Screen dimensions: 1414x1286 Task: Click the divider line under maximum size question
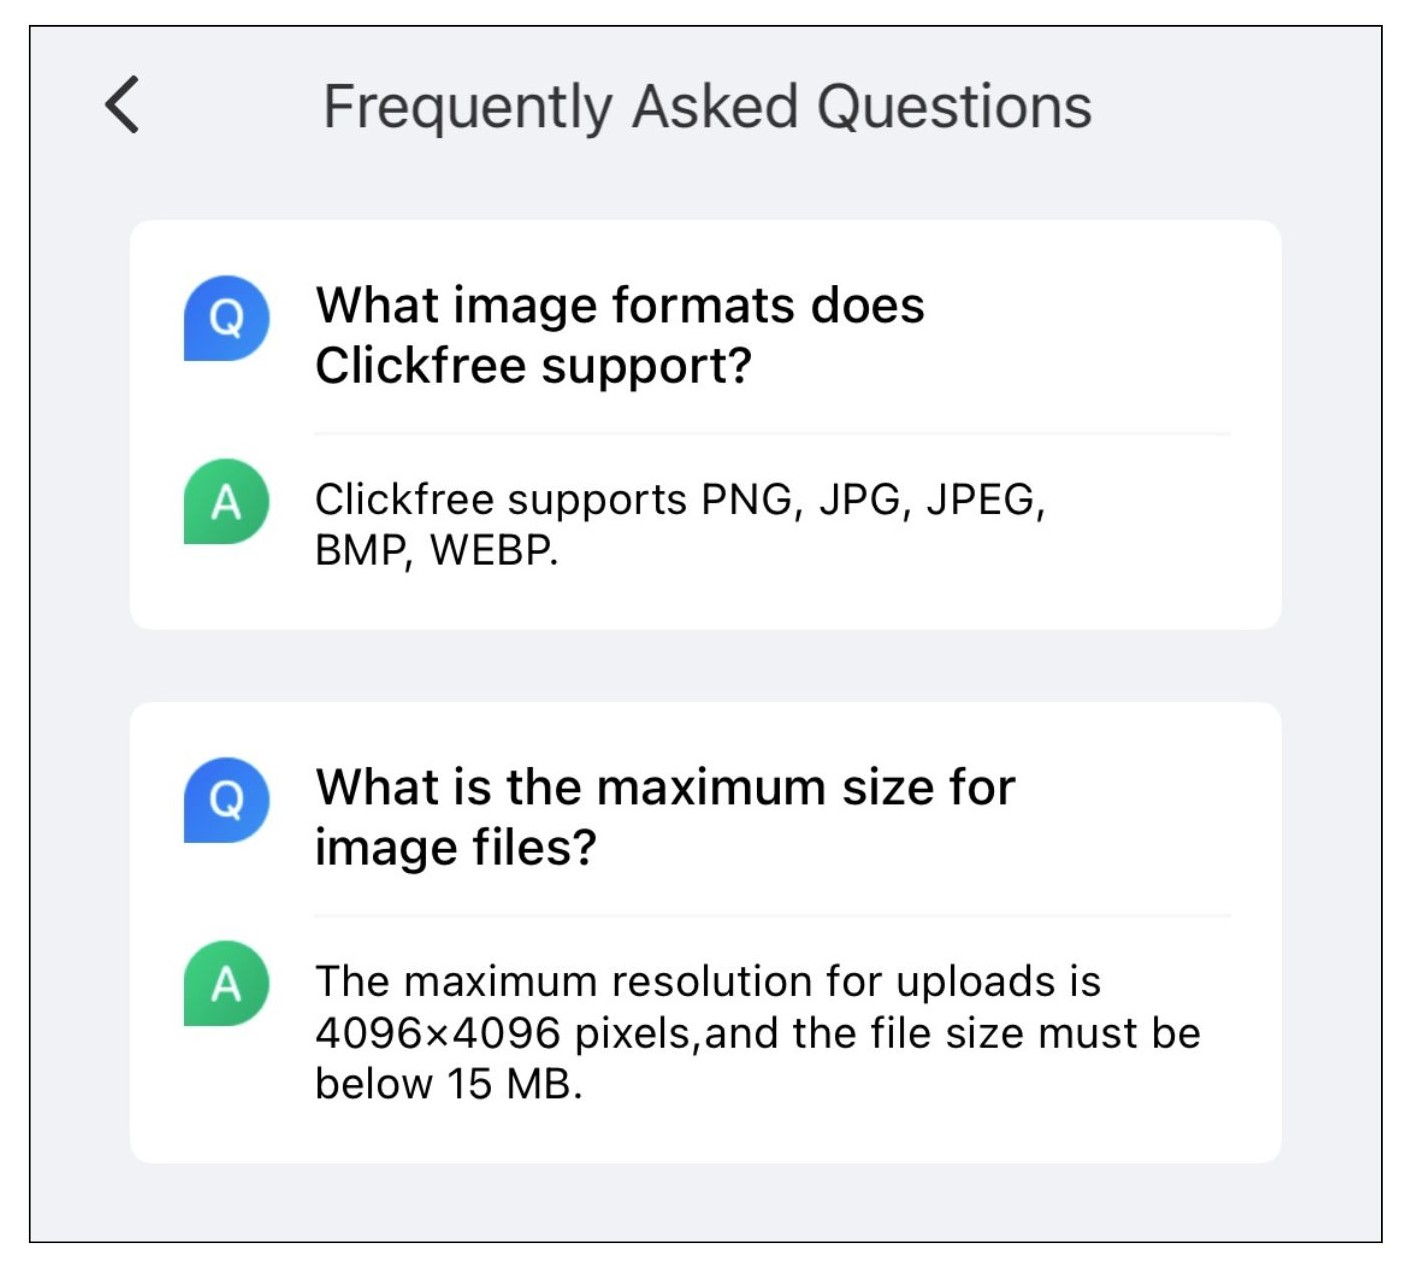[772, 915]
